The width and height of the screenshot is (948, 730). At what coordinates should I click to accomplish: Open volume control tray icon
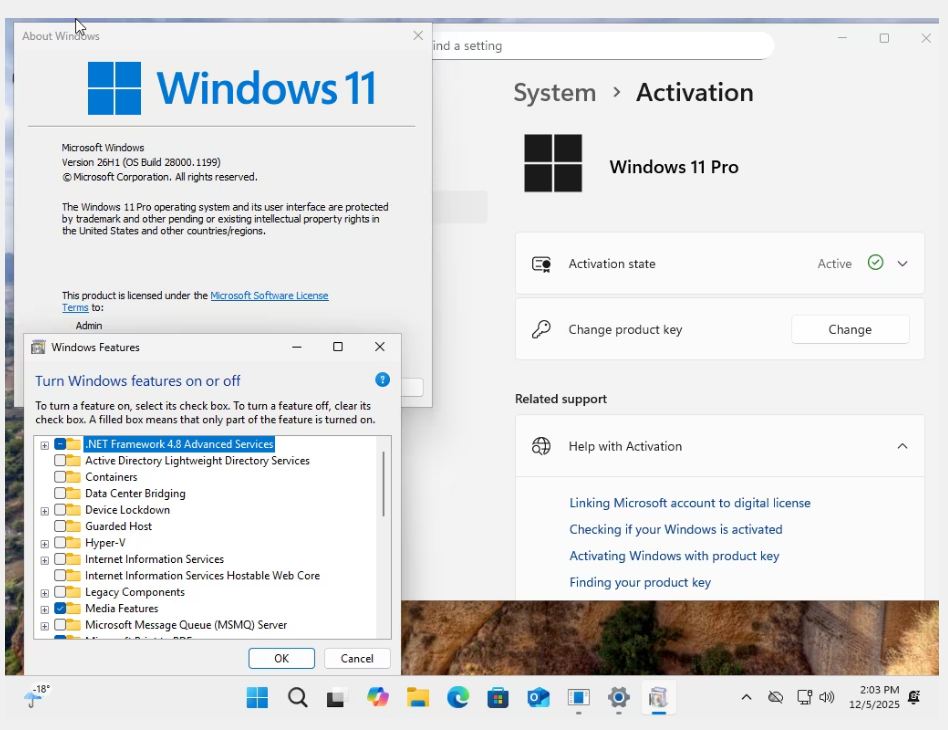point(826,697)
